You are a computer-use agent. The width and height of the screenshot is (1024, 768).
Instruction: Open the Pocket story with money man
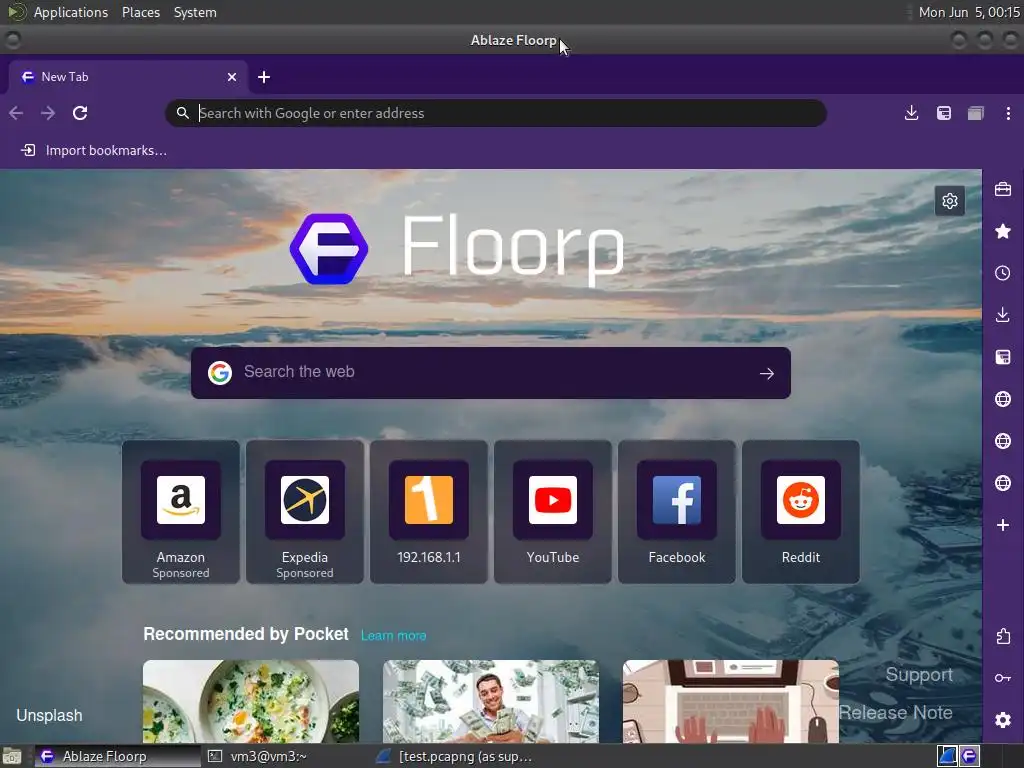point(491,701)
